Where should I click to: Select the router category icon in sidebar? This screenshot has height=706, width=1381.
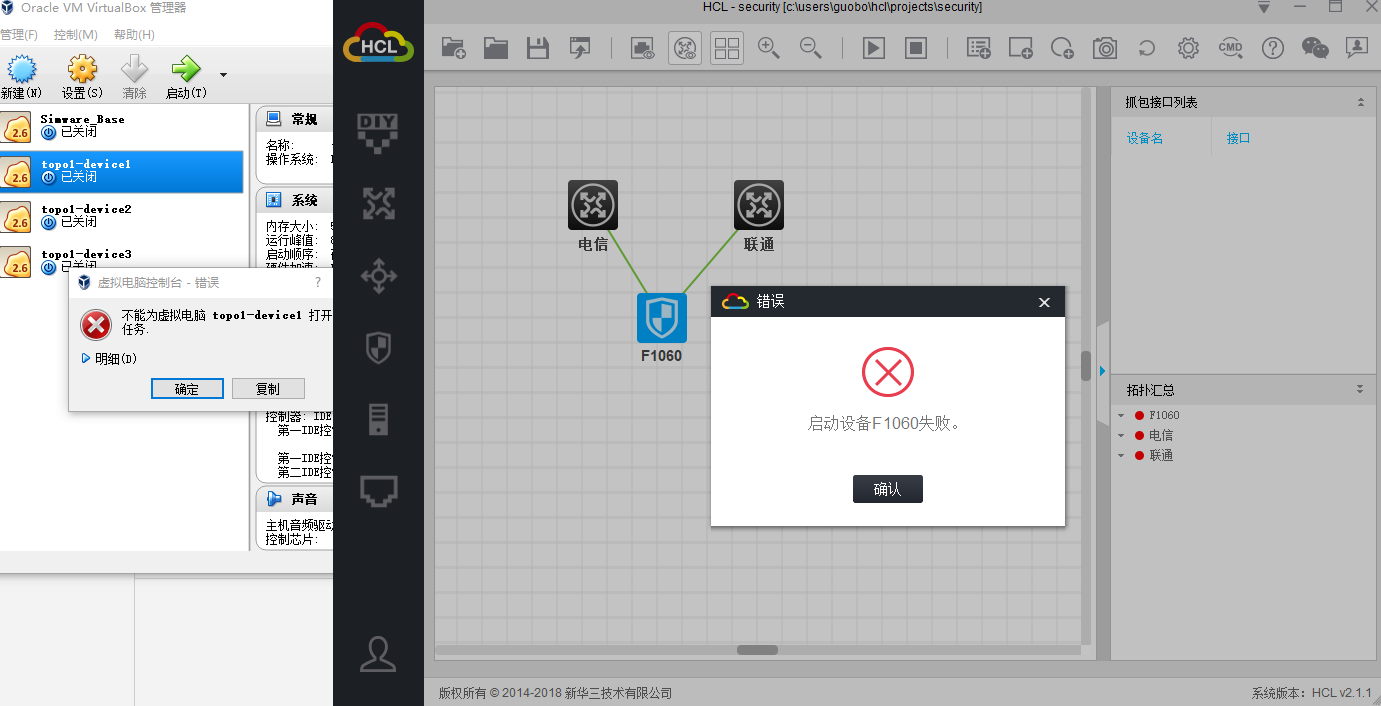click(x=378, y=203)
